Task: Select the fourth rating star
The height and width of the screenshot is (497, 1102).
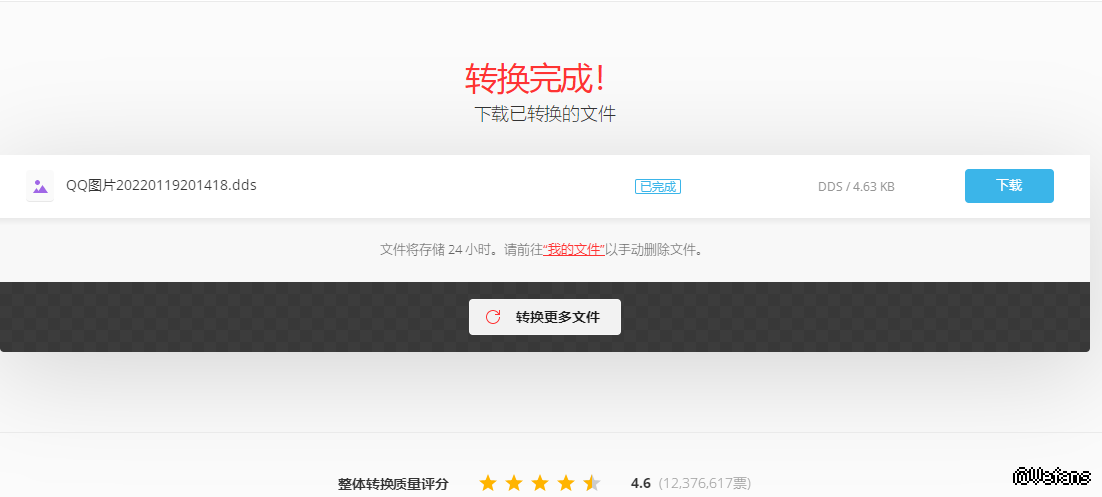Action: point(566,483)
